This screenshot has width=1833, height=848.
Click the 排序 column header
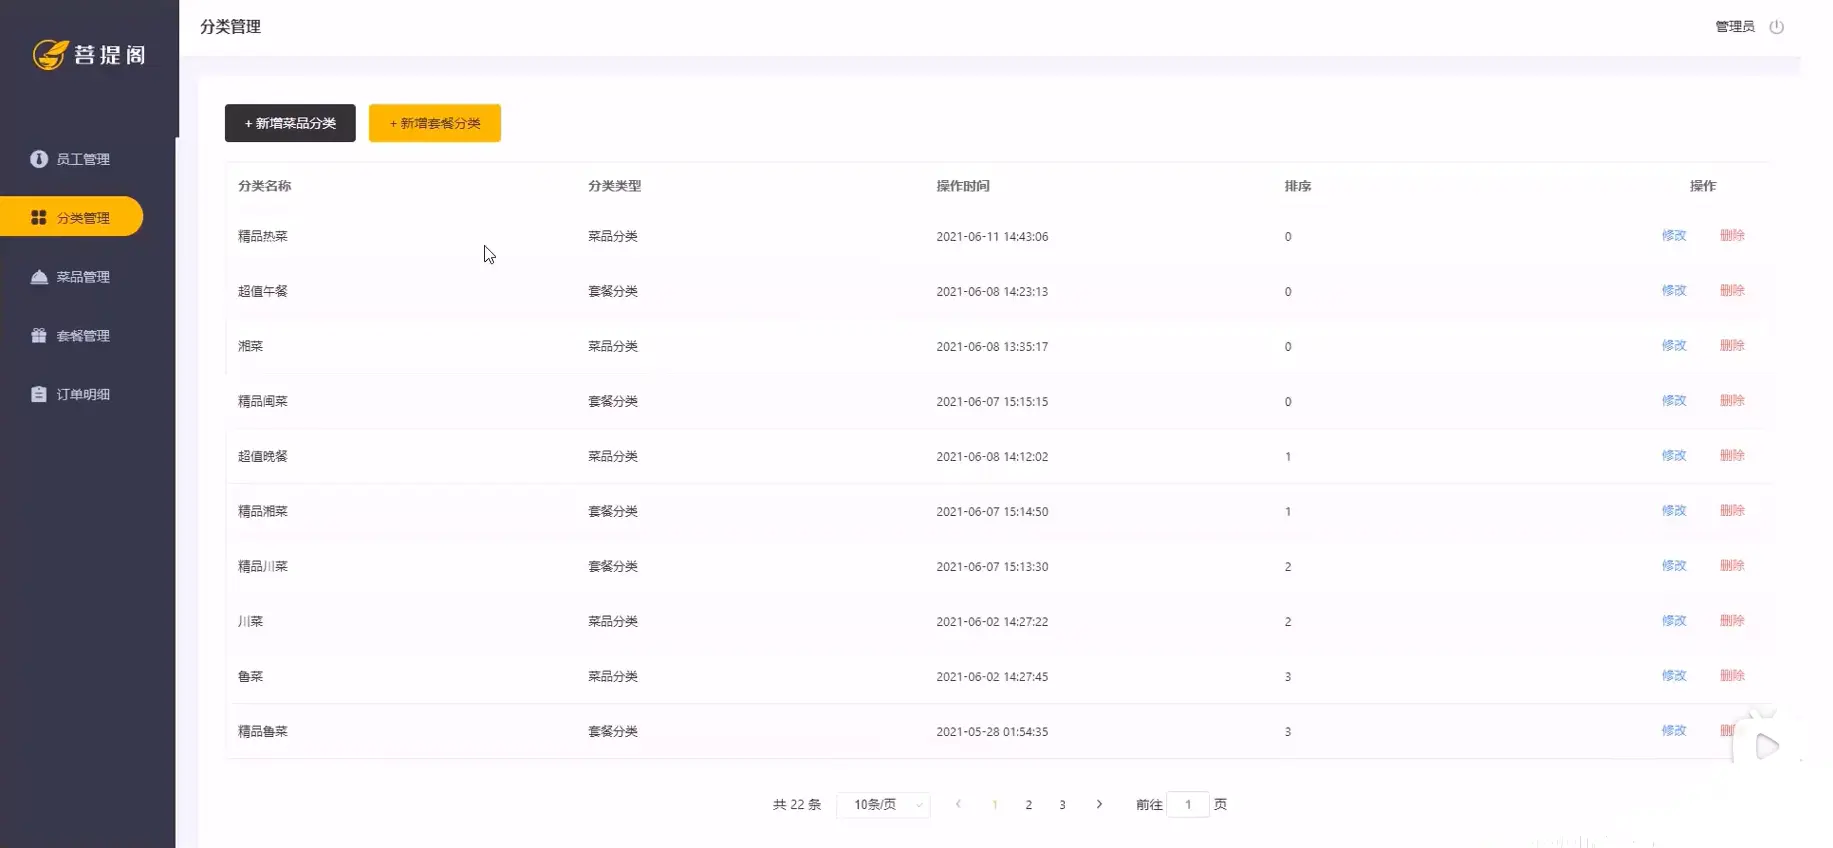click(x=1298, y=186)
